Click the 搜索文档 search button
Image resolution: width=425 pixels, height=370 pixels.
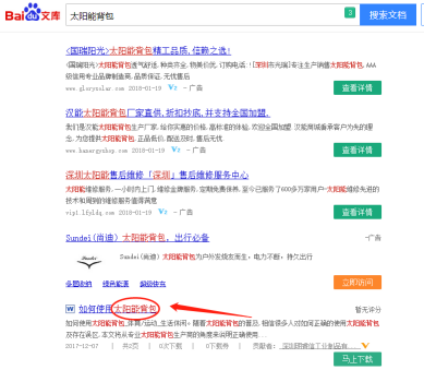point(388,15)
